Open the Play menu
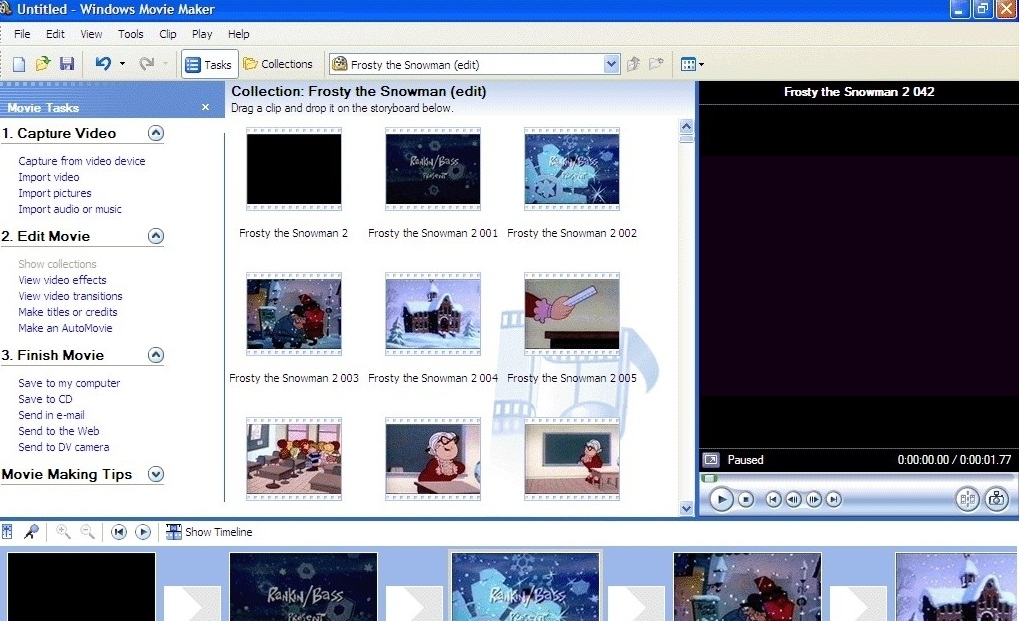Screen dimensions: 1019x621 coord(202,34)
